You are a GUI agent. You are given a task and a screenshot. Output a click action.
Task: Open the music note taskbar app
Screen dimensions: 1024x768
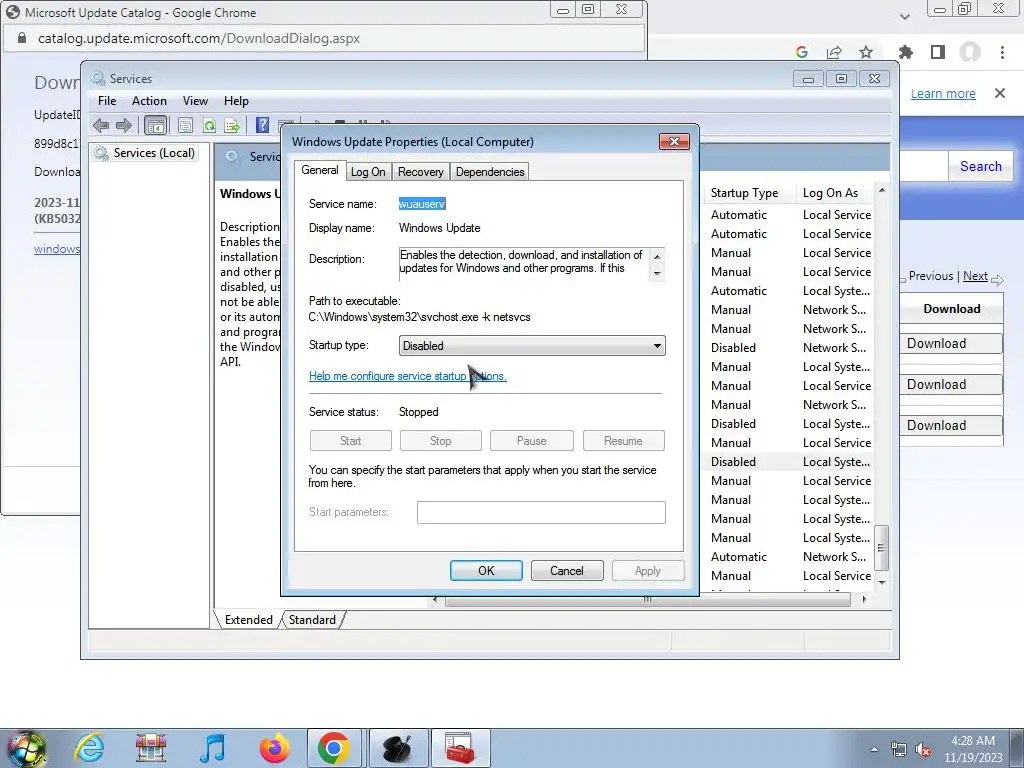[x=212, y=748]
